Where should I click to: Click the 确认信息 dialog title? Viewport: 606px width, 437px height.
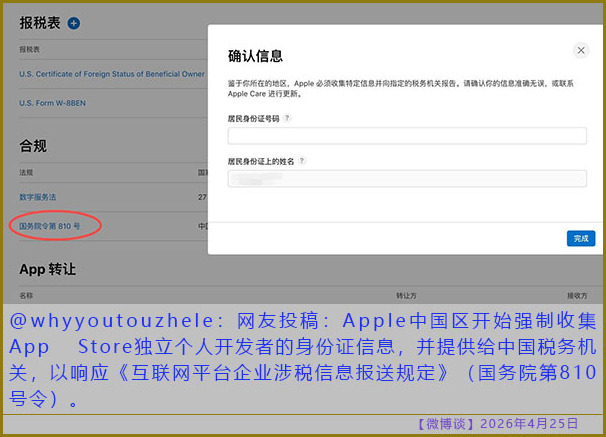(256, 57)
